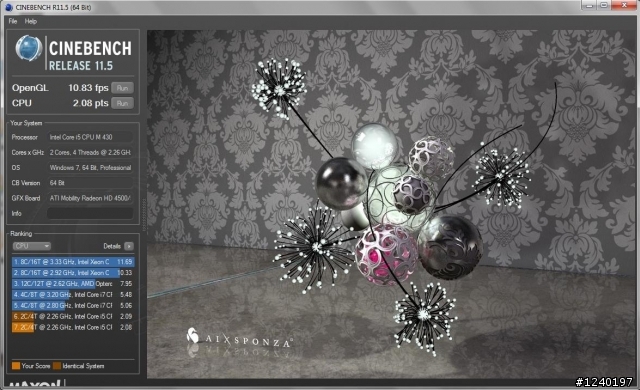Open the File menu
This screenshot has height=390, width=640.
pyautogui.click(x=13, y=21)
